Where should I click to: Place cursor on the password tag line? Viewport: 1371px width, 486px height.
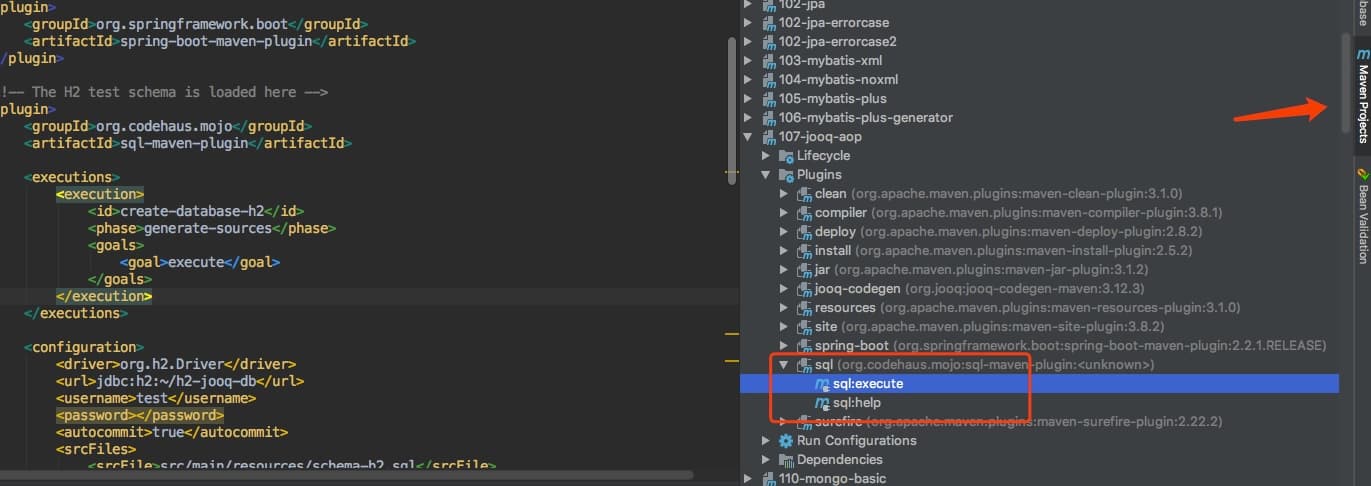(140, 414)
